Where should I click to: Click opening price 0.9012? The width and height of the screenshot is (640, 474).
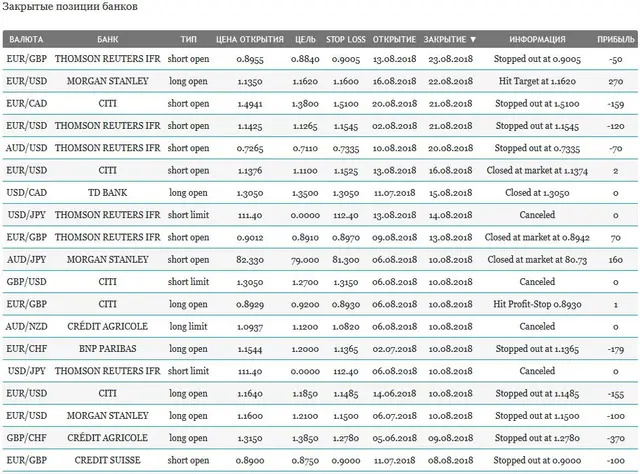[250, 238]
